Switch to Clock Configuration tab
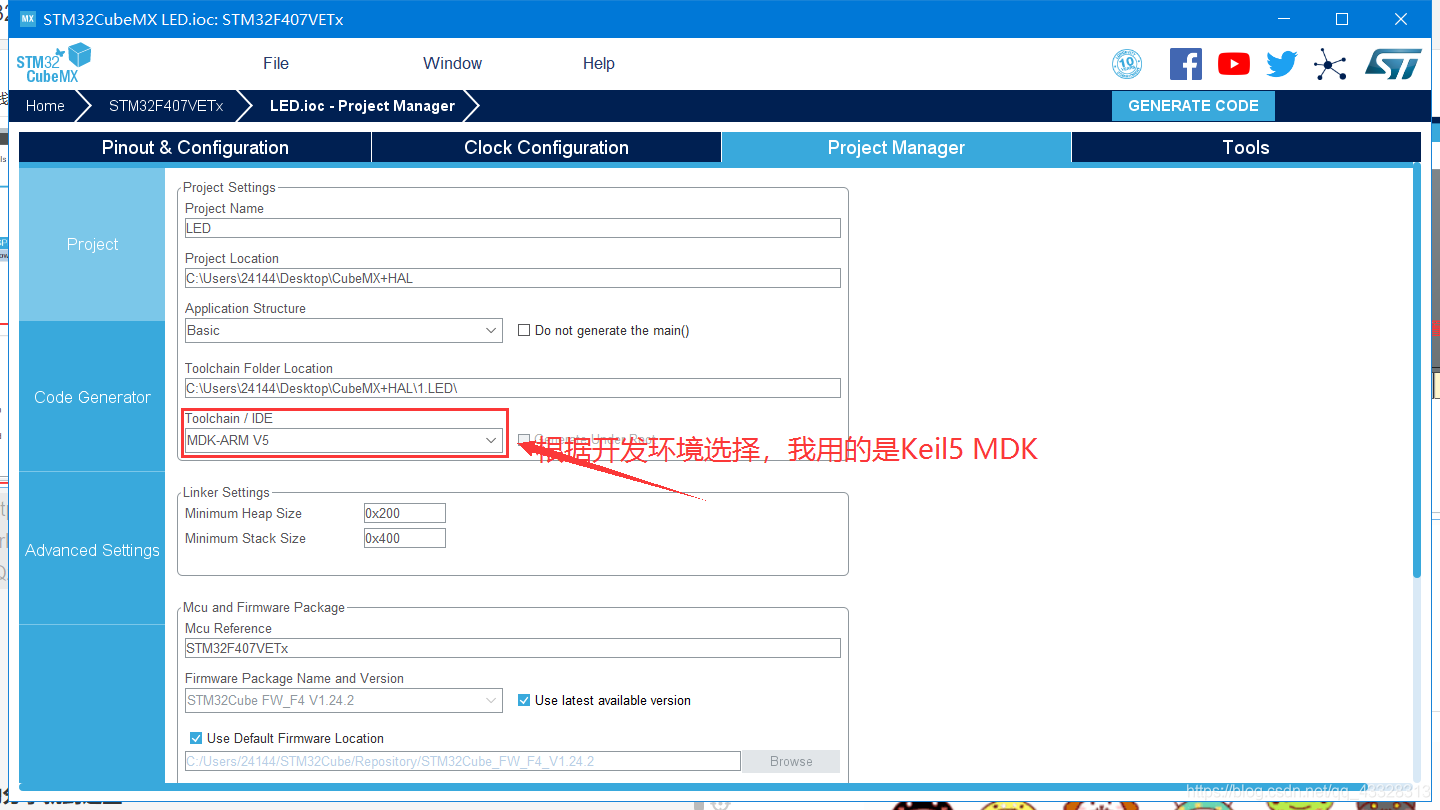This screenshot has width=1440, height=810. click(546, 147)
